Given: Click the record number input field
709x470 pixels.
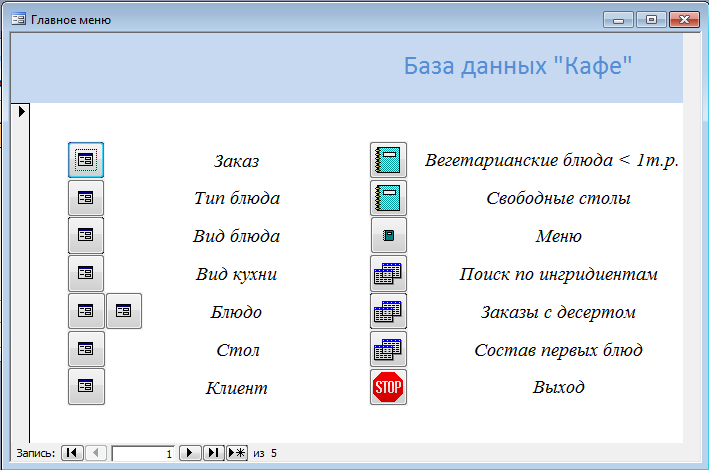Looking at the screenshot, I should [143, 453].
